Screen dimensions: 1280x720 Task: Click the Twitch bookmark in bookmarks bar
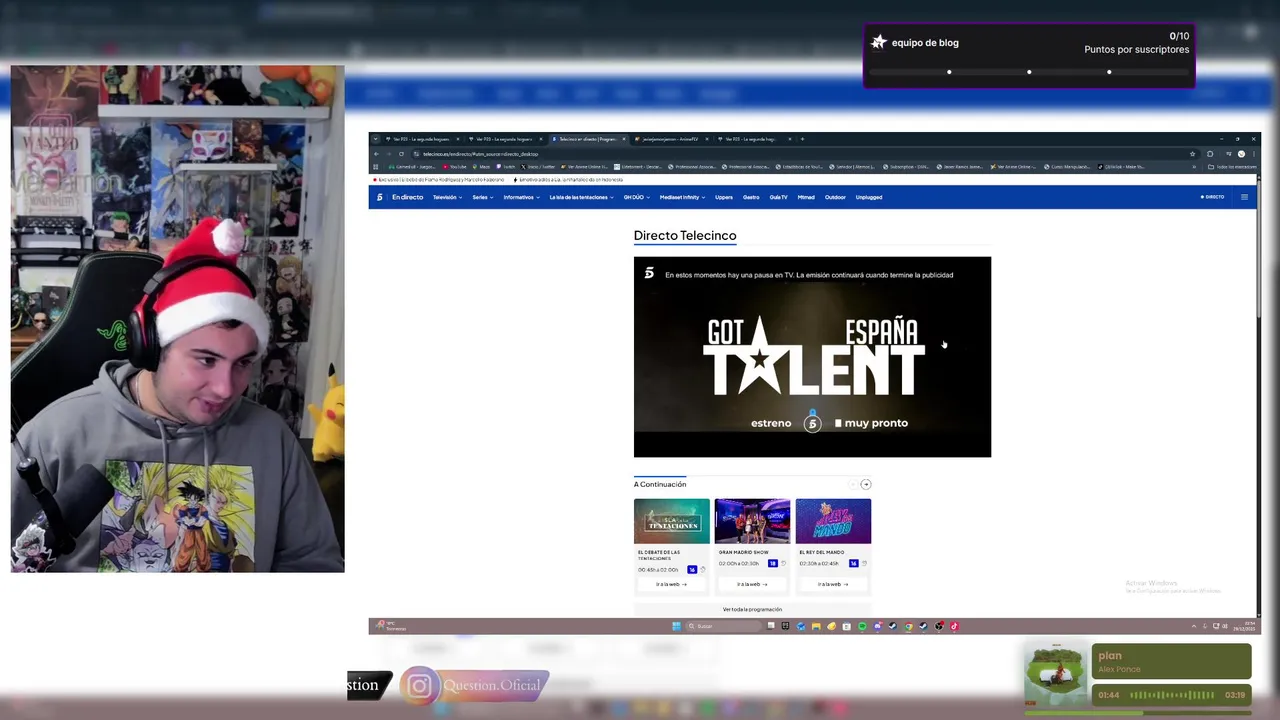tap(506, 166)
